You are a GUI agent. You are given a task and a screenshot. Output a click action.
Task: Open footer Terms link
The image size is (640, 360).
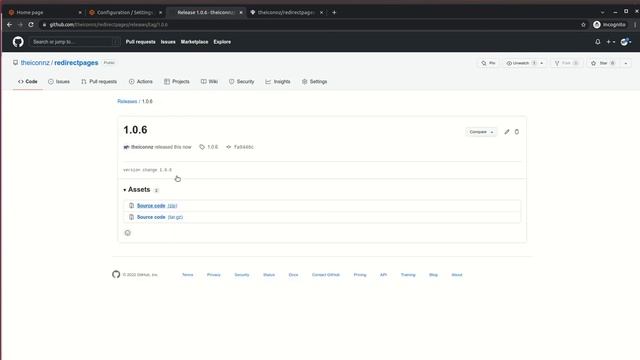click(187, 275)
